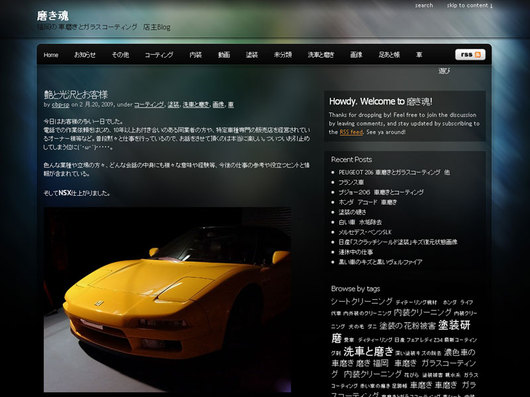The width and height of the screenshot is (530, 397).
Task: Open the Home menu item
Action: (51, 55)
